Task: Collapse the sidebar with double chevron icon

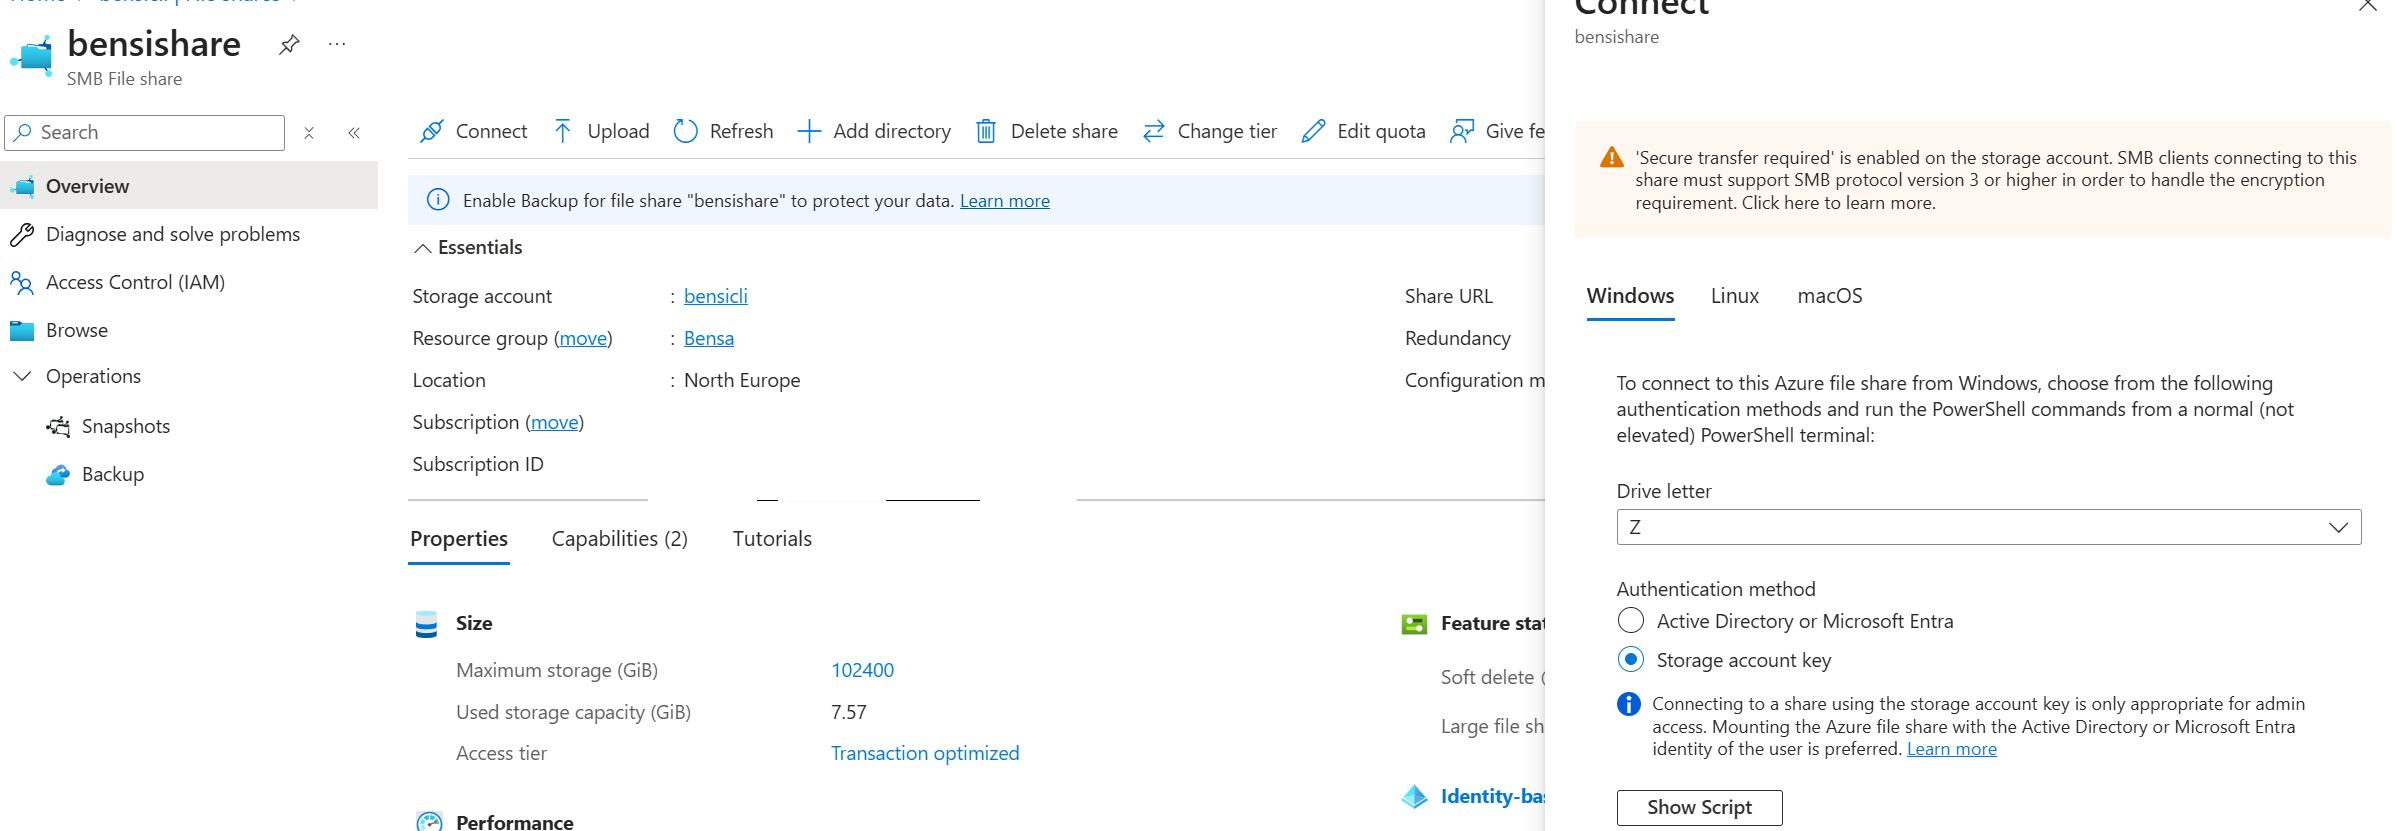Action: coord(354,133)
